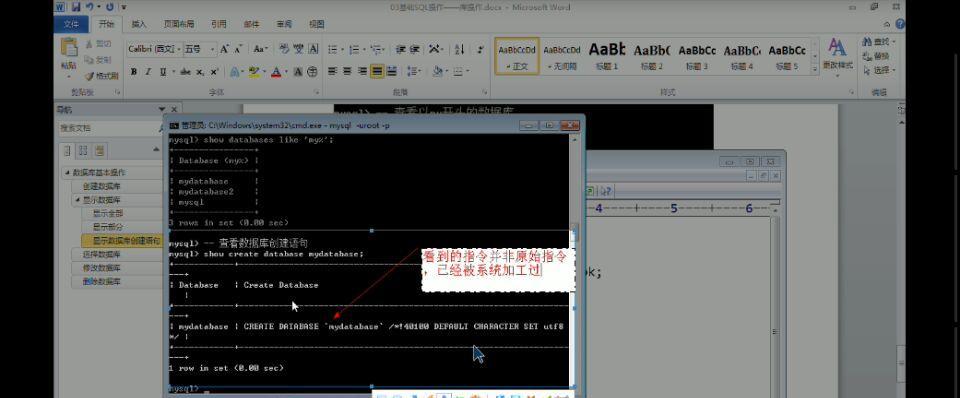Click the Format Painter (格式刷) button
This screenshot has height=398, width=960.
click(x=102, y=76)
